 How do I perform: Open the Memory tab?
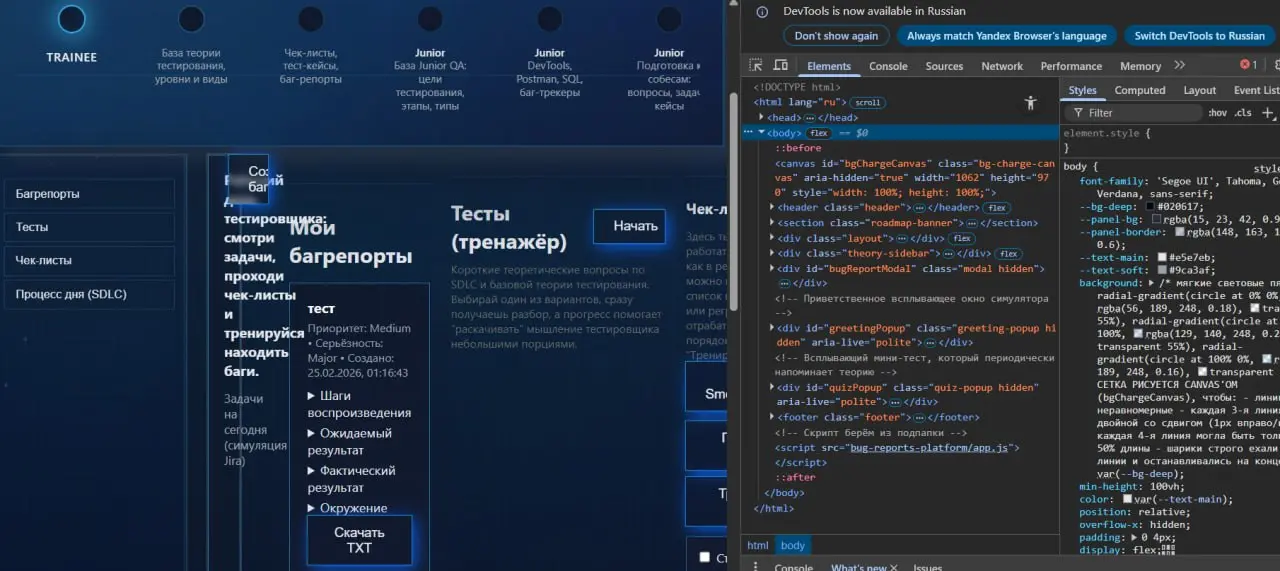[x=1140, y=66]
